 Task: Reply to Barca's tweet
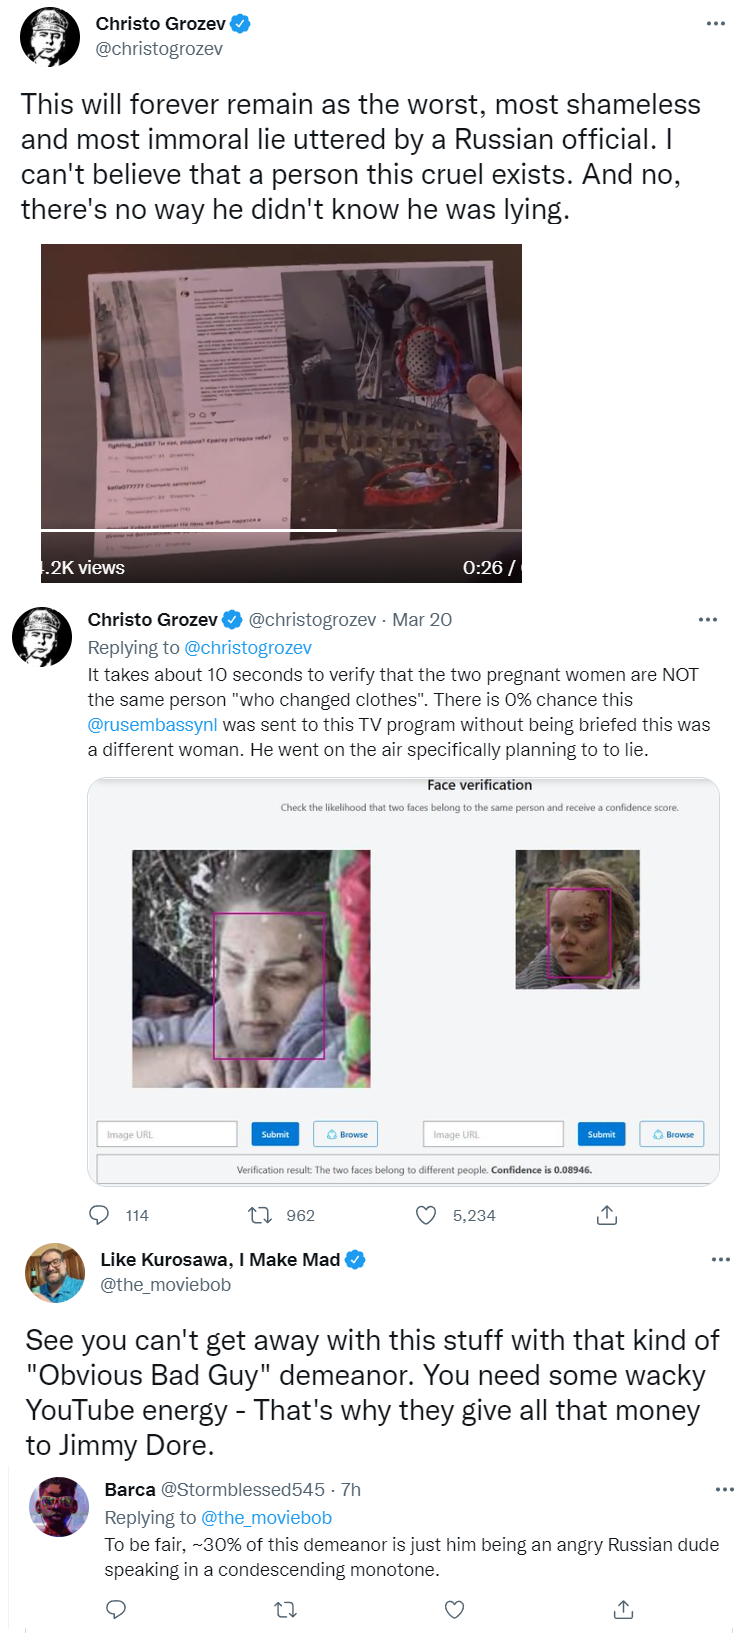(x=116, y=1609)
